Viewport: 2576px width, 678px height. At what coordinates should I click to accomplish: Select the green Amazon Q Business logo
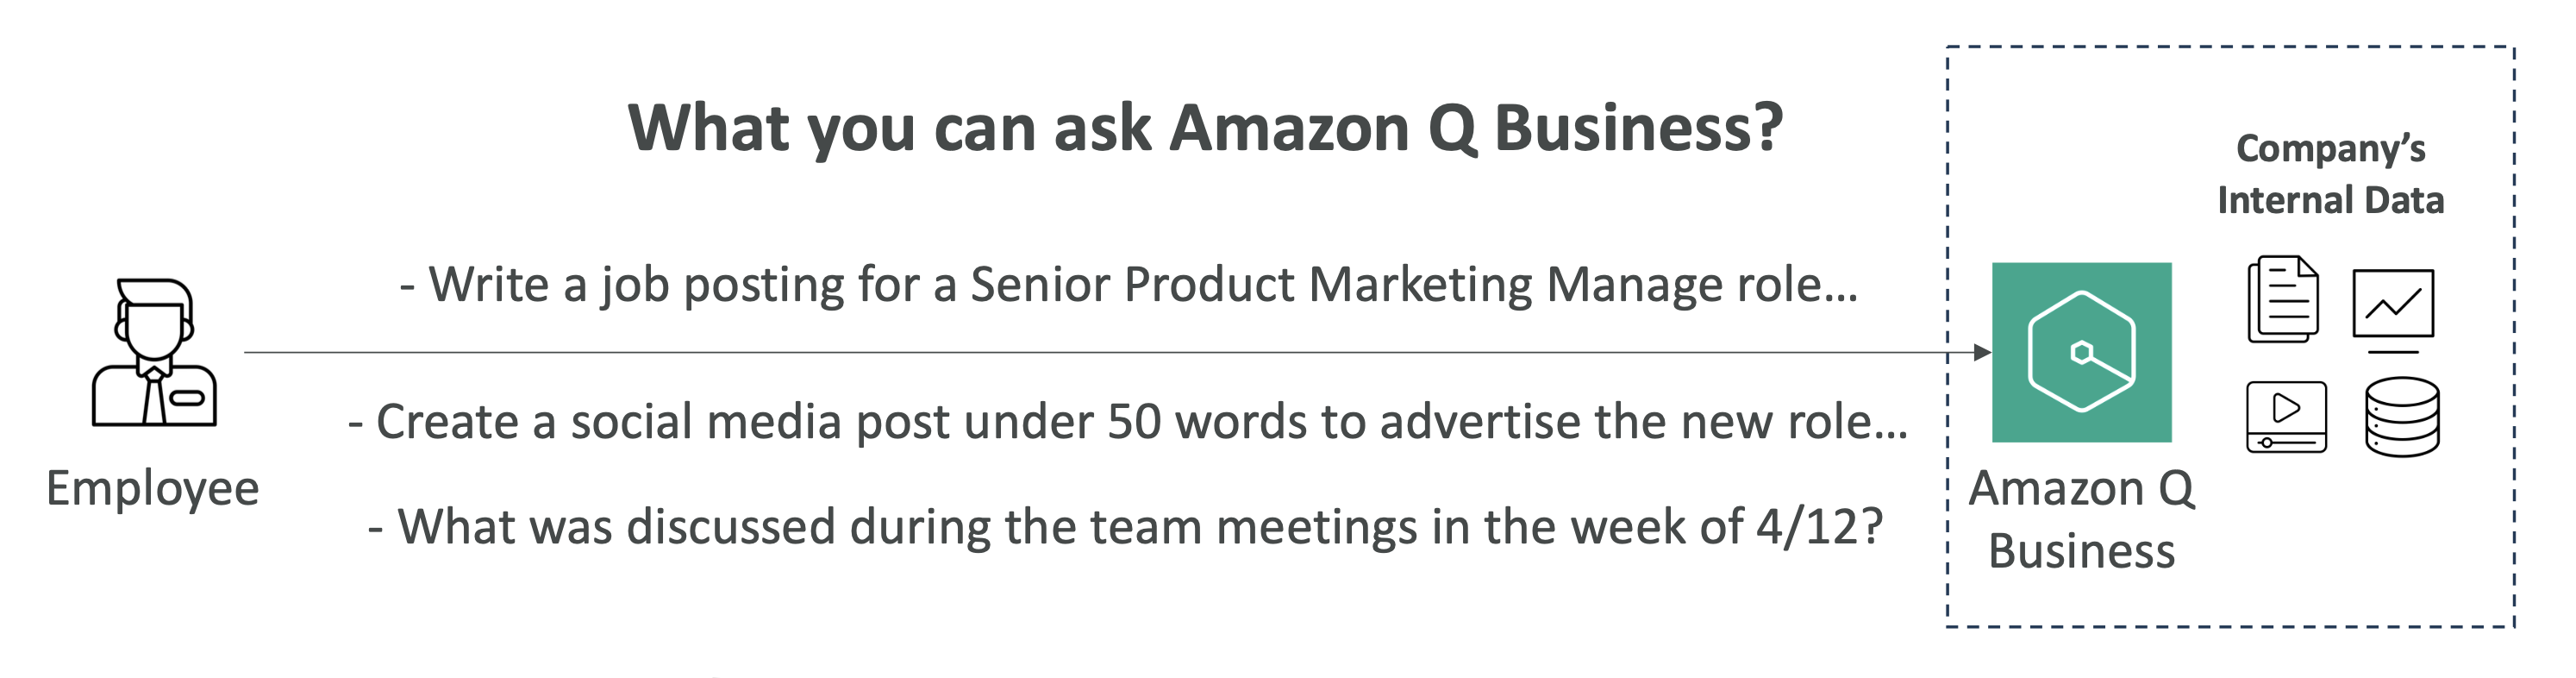2081,352
